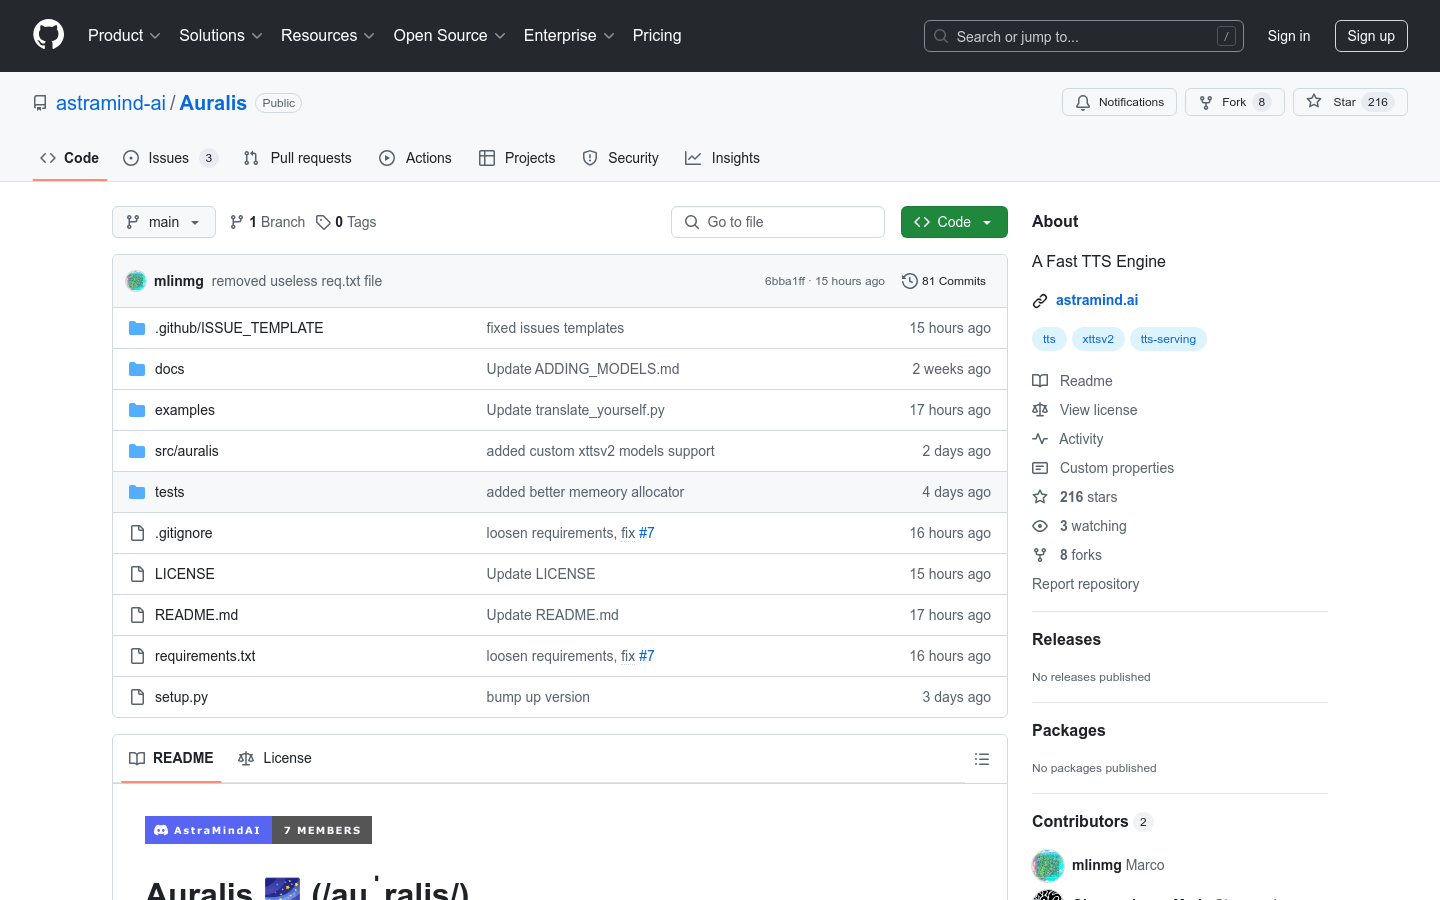Click the GitHub logo icon
This screenshot has width=1440, height=900.
coord(49,35)
